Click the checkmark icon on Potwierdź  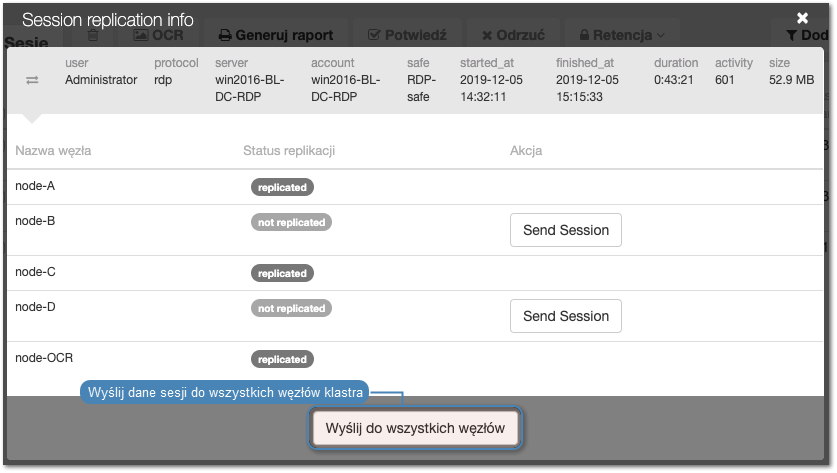[374, 35]
